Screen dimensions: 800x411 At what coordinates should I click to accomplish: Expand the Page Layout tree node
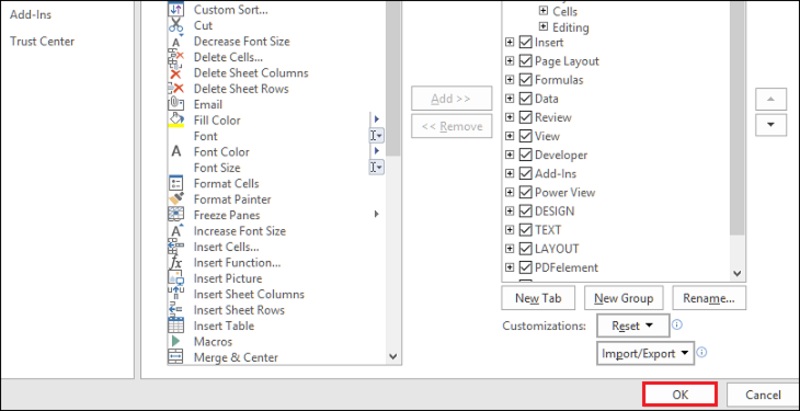[x=509, y=61]
